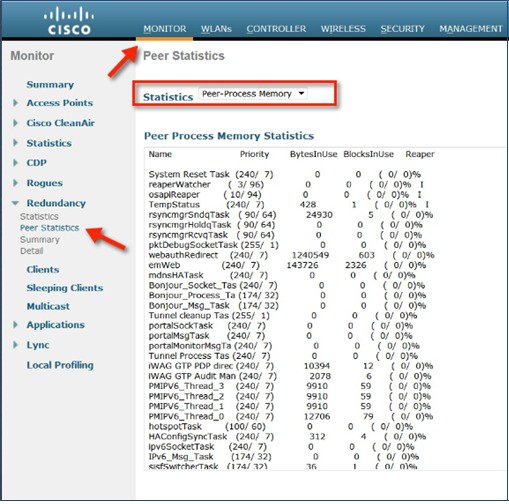Open the Clients link

point(43,269)
